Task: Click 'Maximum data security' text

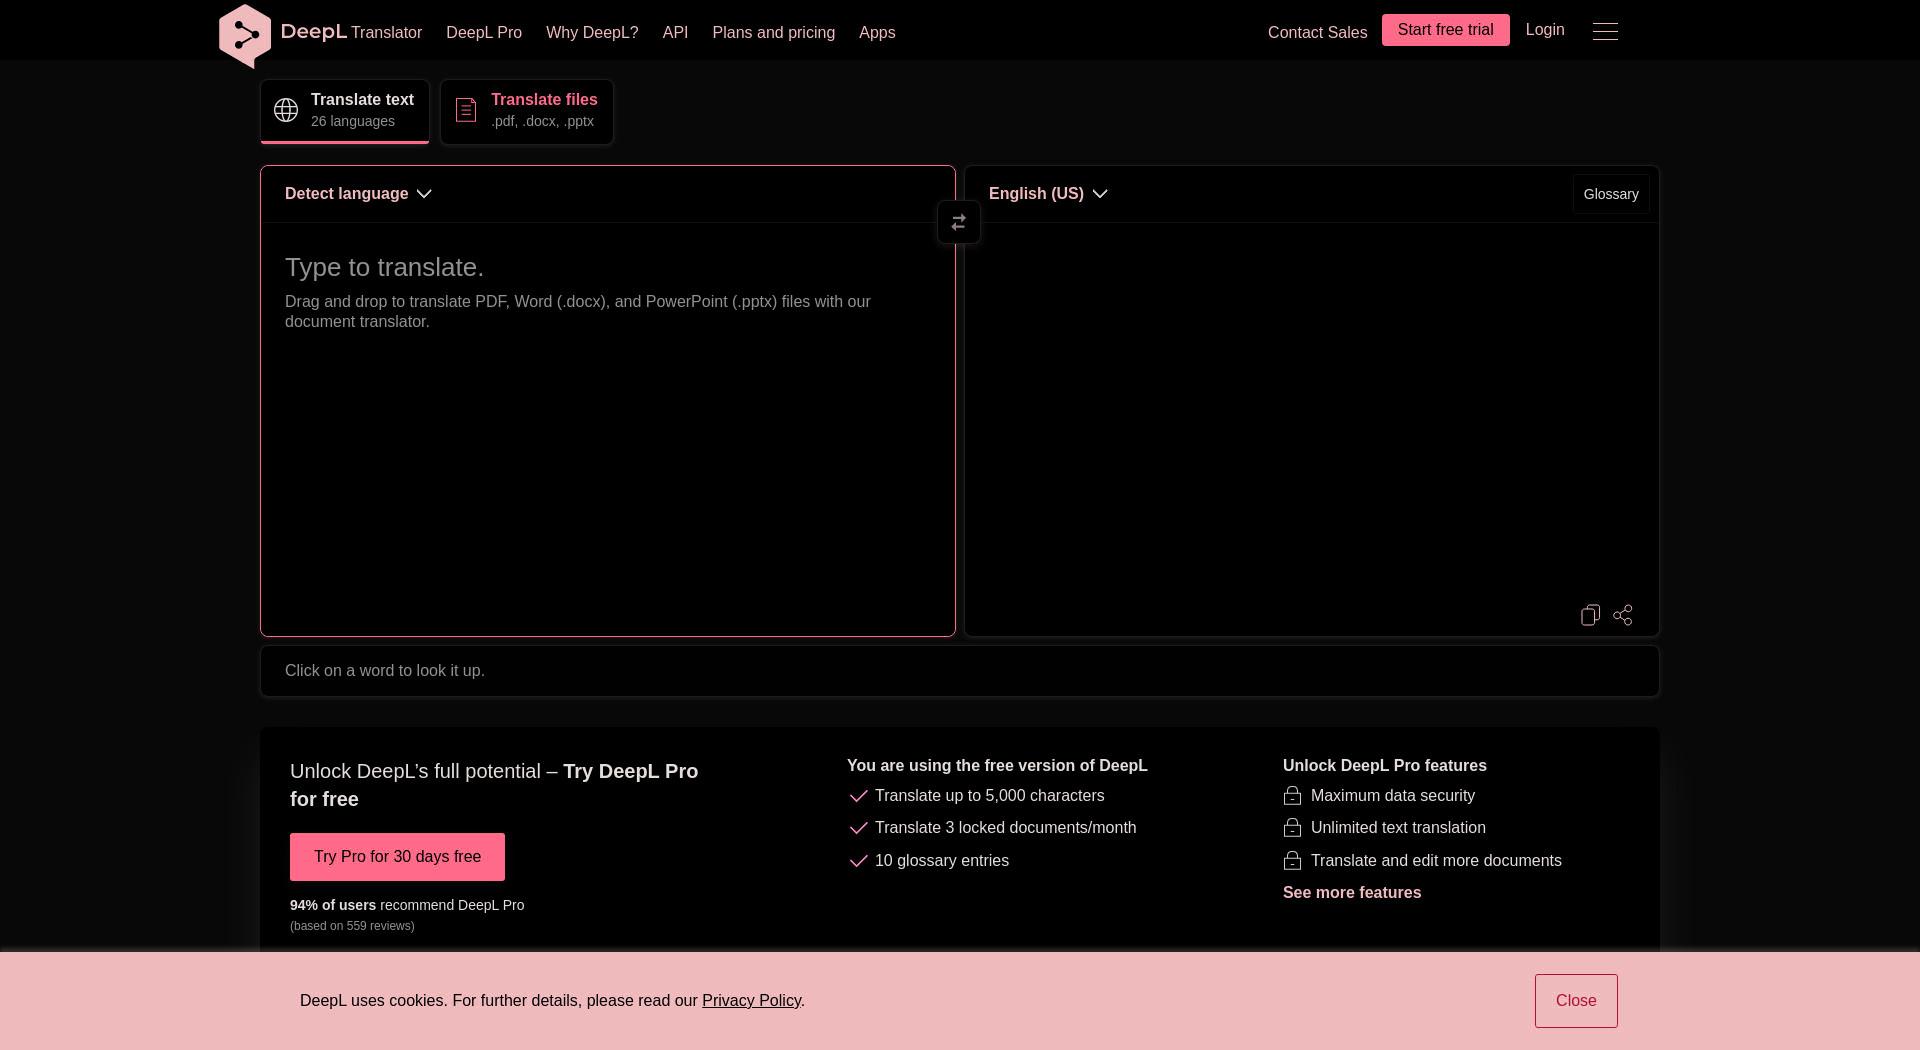Action: 1392,796
